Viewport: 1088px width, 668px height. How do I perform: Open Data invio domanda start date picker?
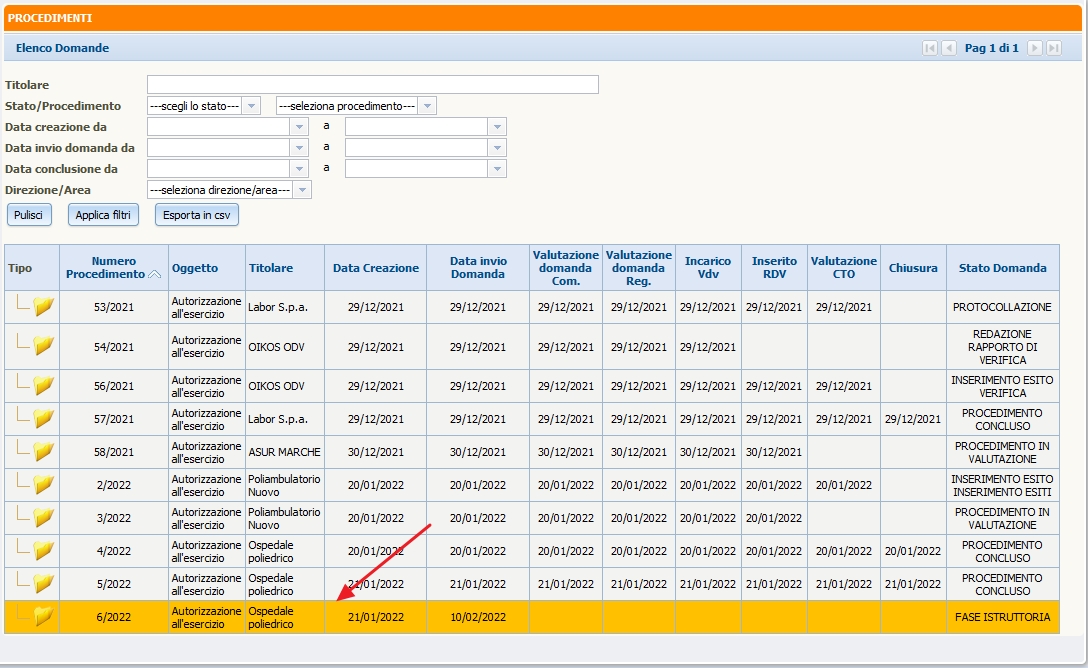click(x=299, y=148)
